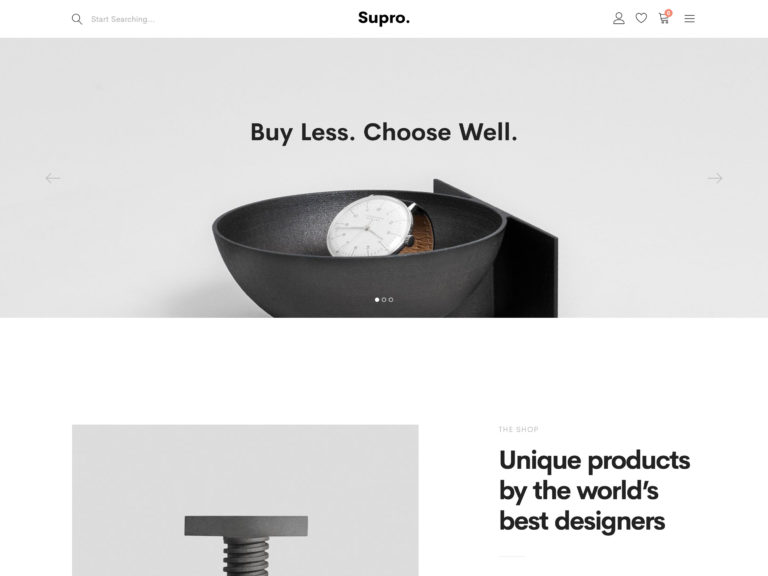Click the Buy Less. Choose Well. headline
Screen dimensions: 768x576
click(x=384, y=132)
